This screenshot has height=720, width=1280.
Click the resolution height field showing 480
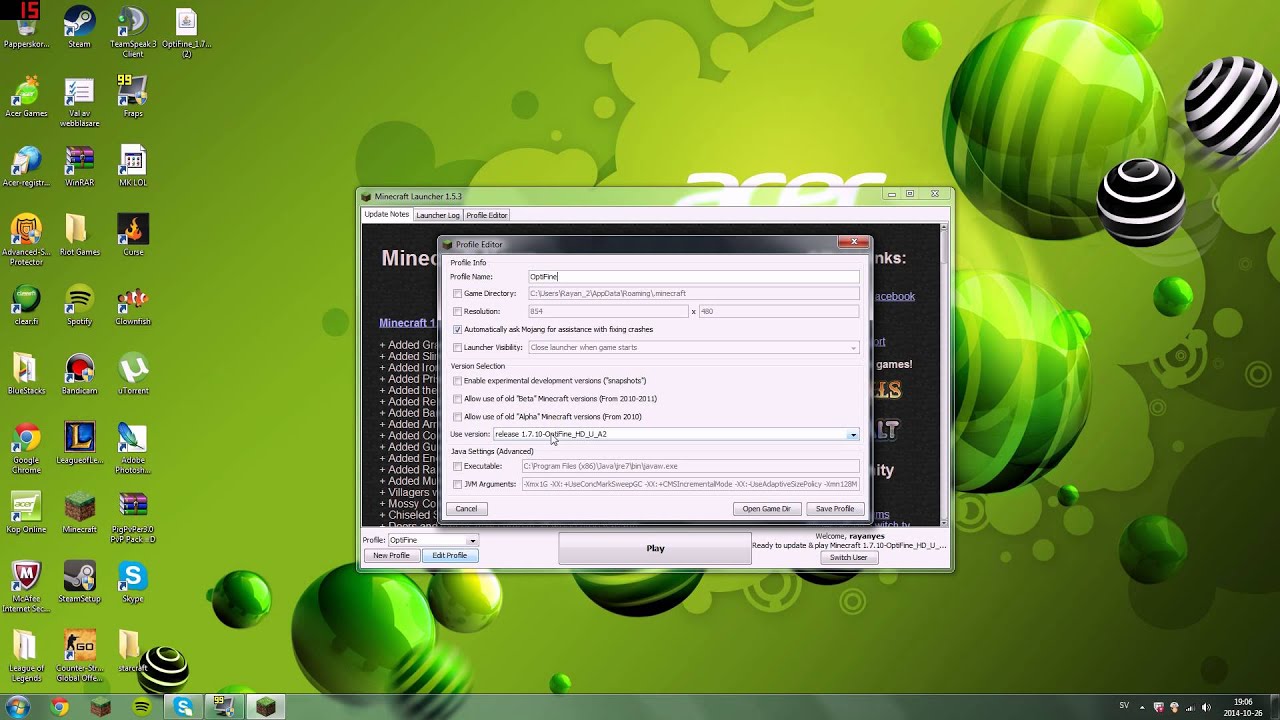pos(779,312)
